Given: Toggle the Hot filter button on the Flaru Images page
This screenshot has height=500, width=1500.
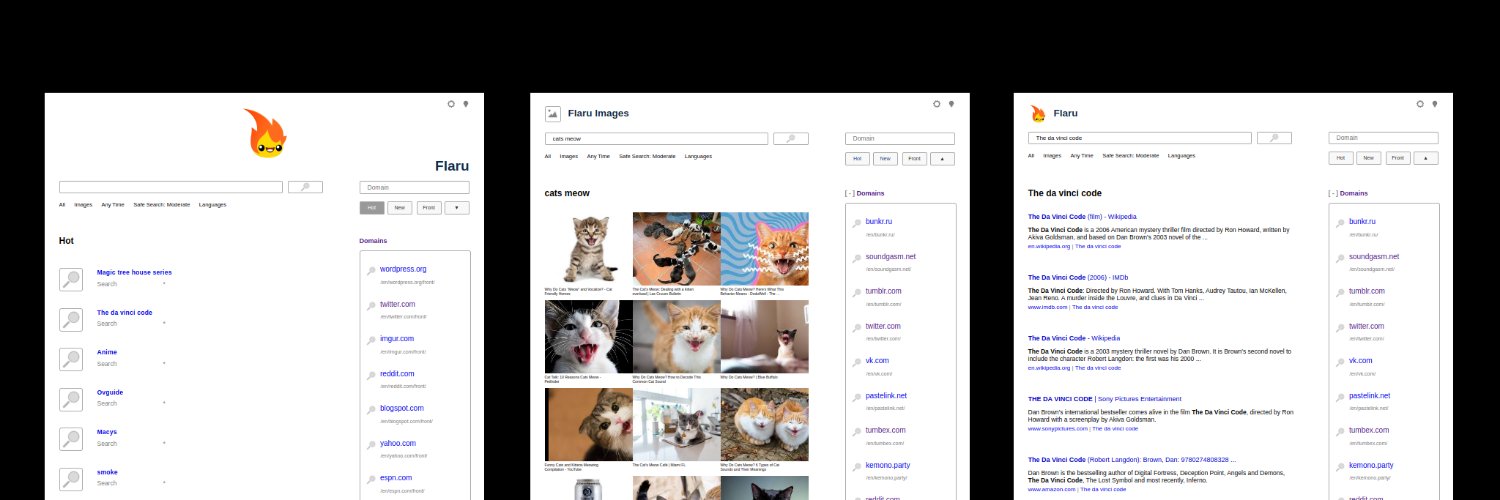Looking at the screenshot, I should (857, 158).
